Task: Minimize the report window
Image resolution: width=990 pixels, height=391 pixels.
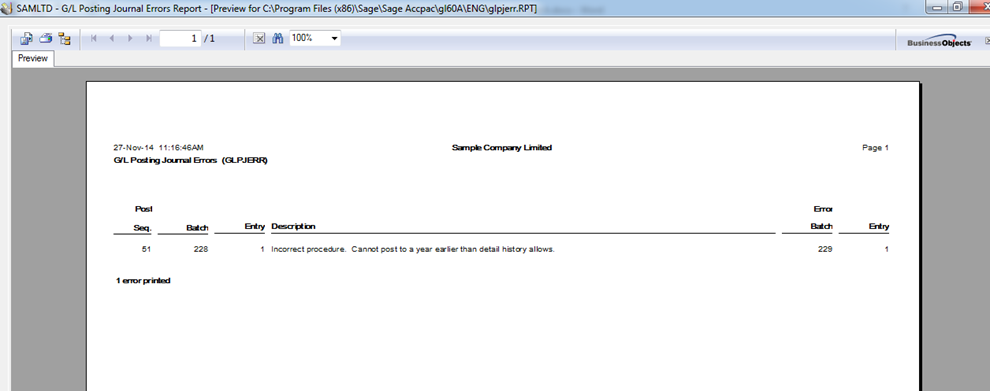Action: (937, 7)
